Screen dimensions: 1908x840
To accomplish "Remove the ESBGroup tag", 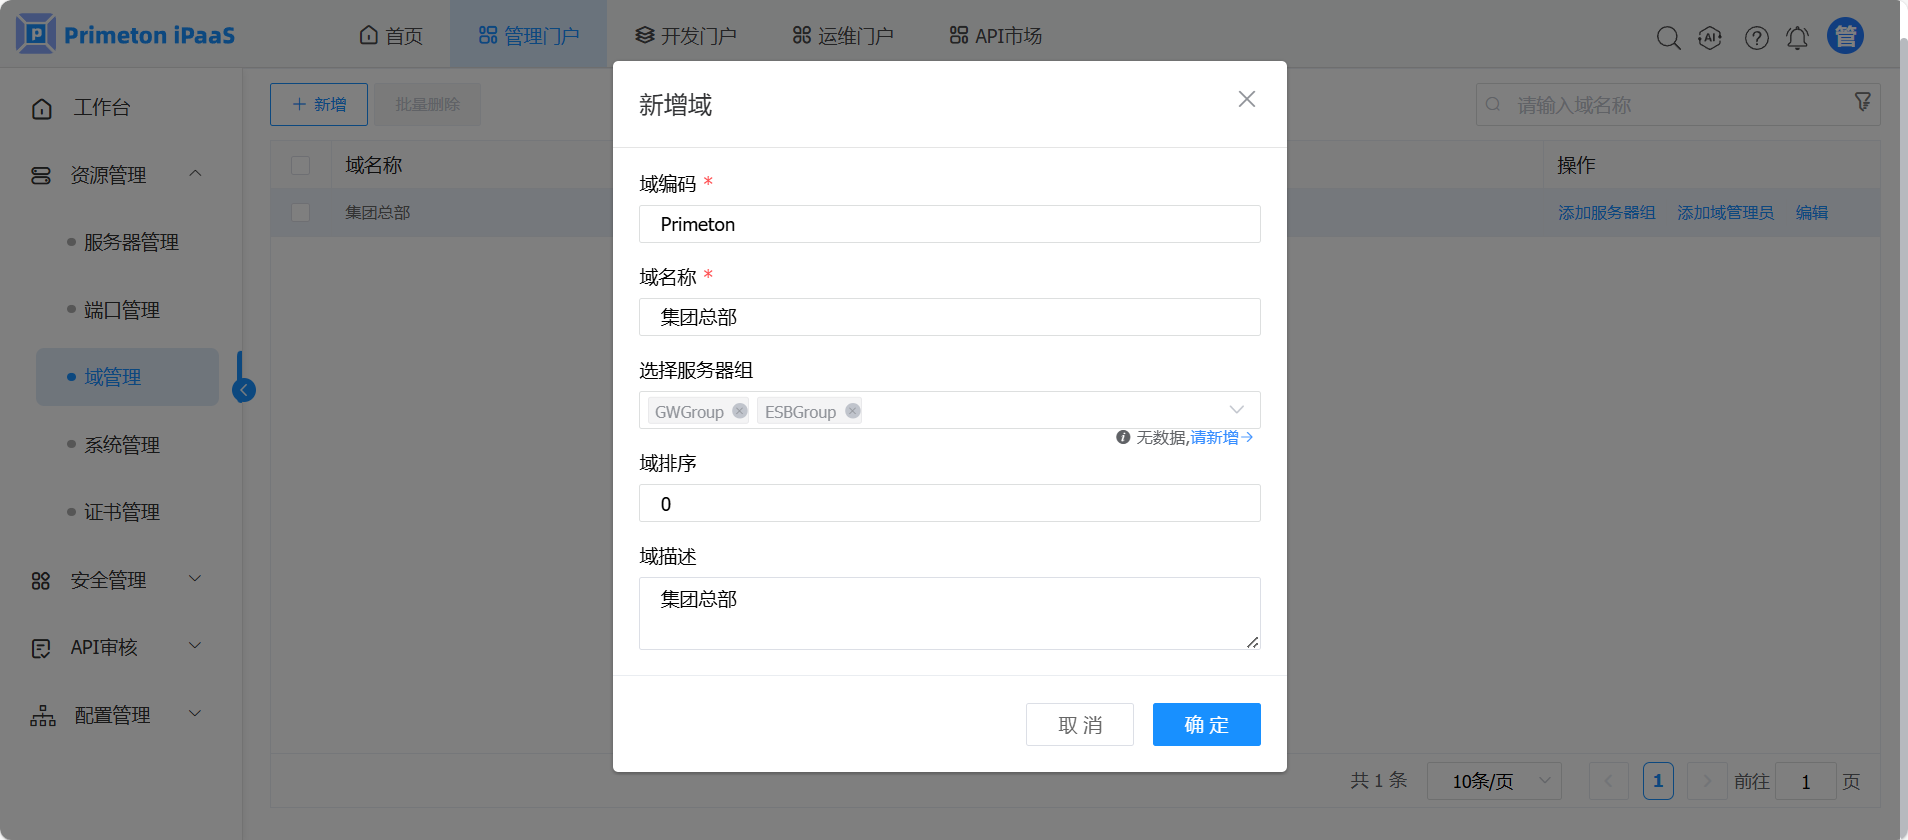I will click(852, 411).
